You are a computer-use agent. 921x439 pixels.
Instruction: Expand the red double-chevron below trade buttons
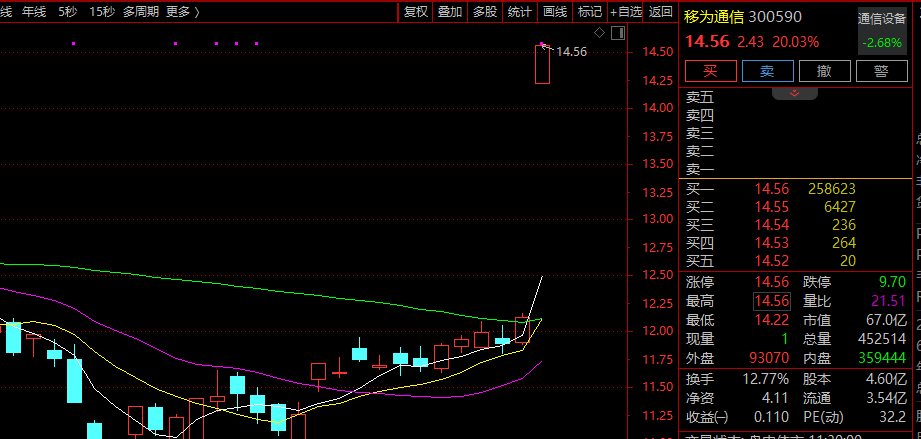795,92
